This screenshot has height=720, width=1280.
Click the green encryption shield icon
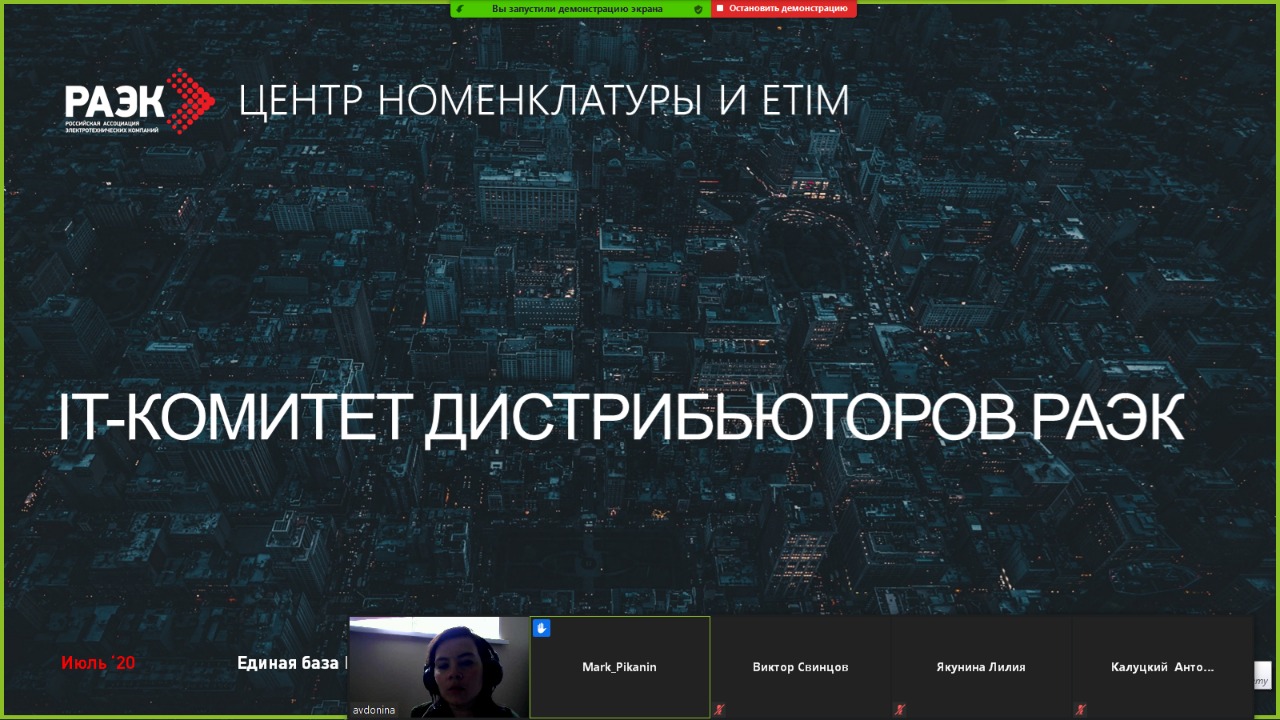point(698,8)
